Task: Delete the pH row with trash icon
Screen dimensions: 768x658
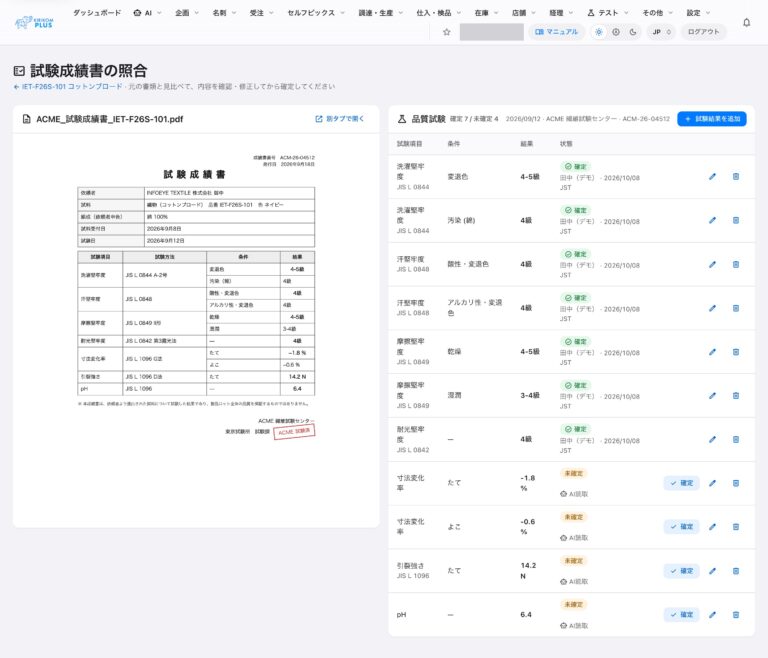Action: point(736,614)
